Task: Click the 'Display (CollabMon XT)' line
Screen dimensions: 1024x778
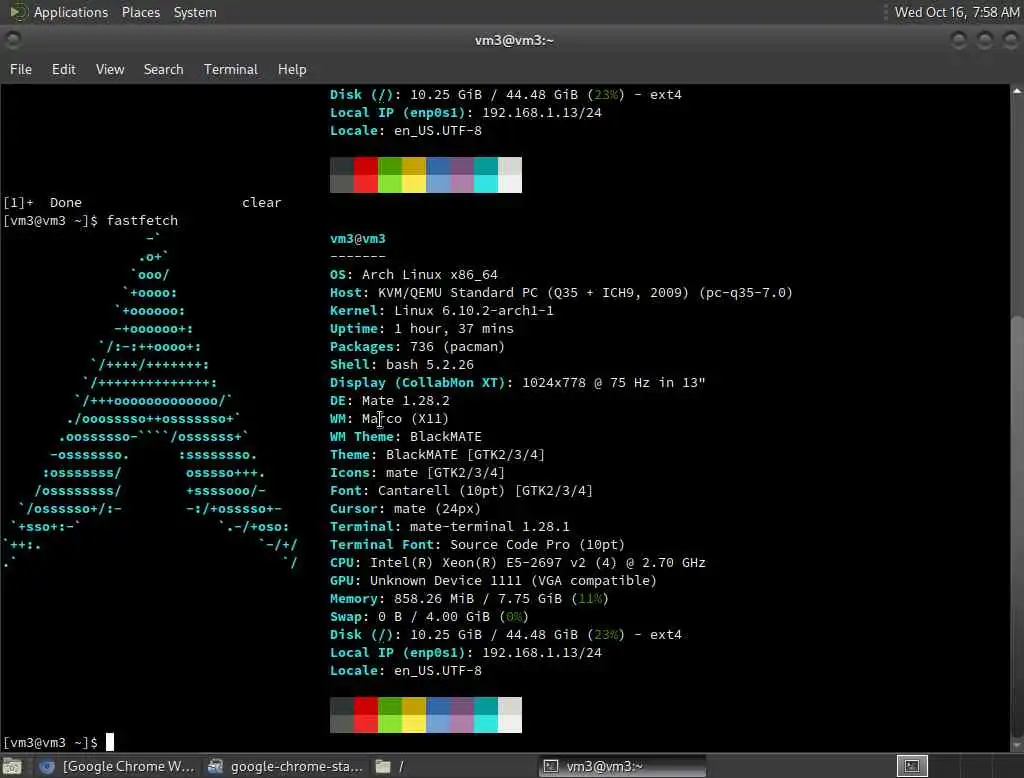Action: [x=517, y=383]
